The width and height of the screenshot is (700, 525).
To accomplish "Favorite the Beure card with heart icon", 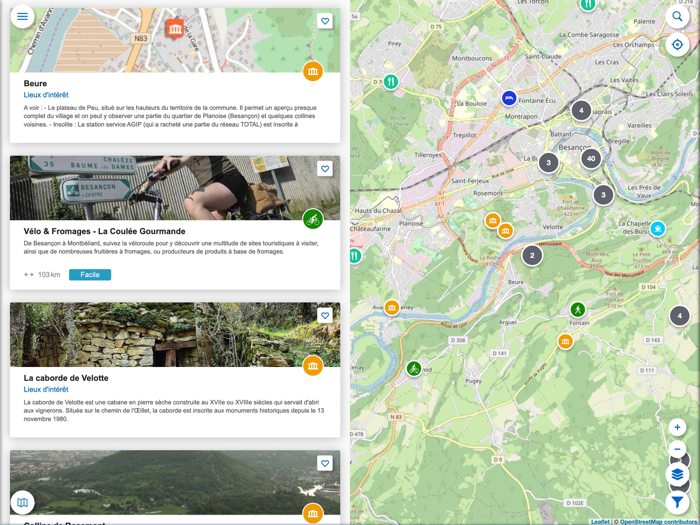I will 325,21.
